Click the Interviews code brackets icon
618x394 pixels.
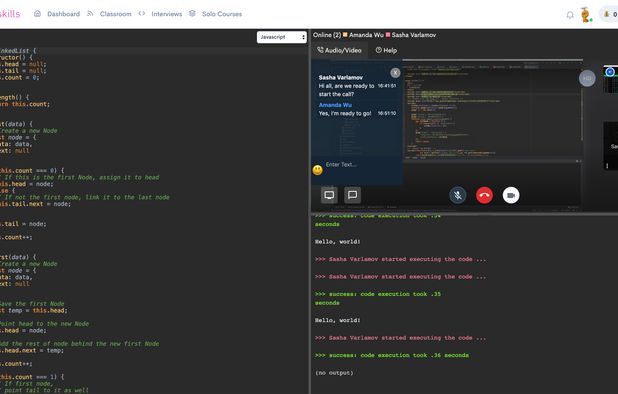141,13
